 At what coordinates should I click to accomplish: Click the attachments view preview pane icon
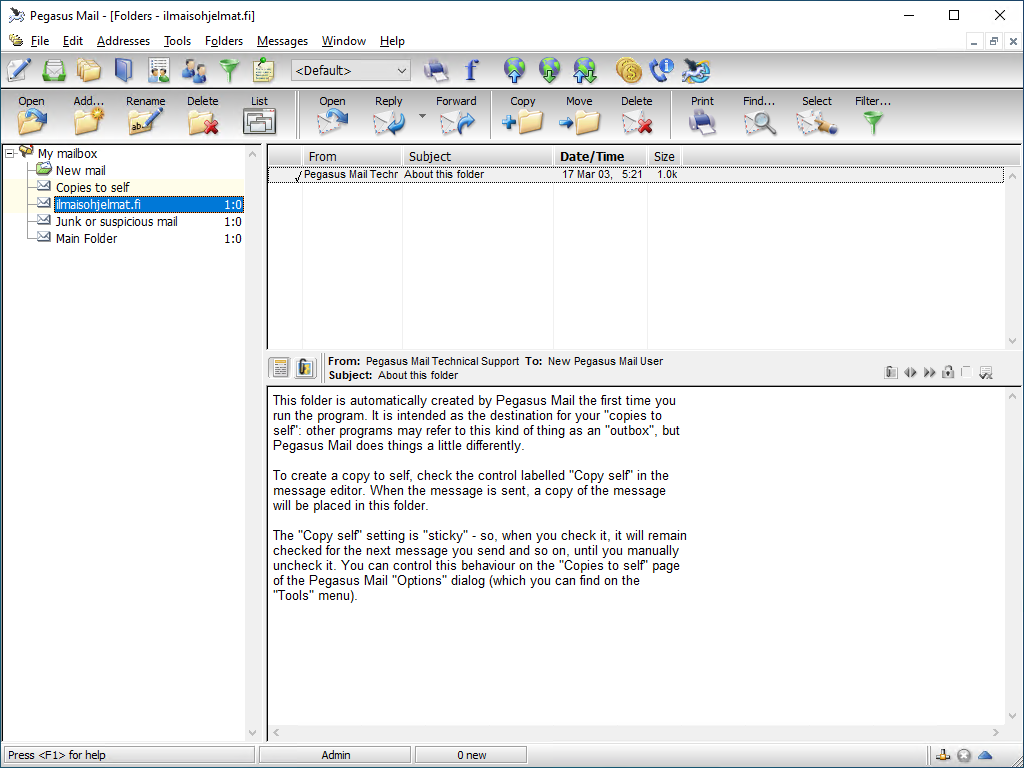(305, 368)
